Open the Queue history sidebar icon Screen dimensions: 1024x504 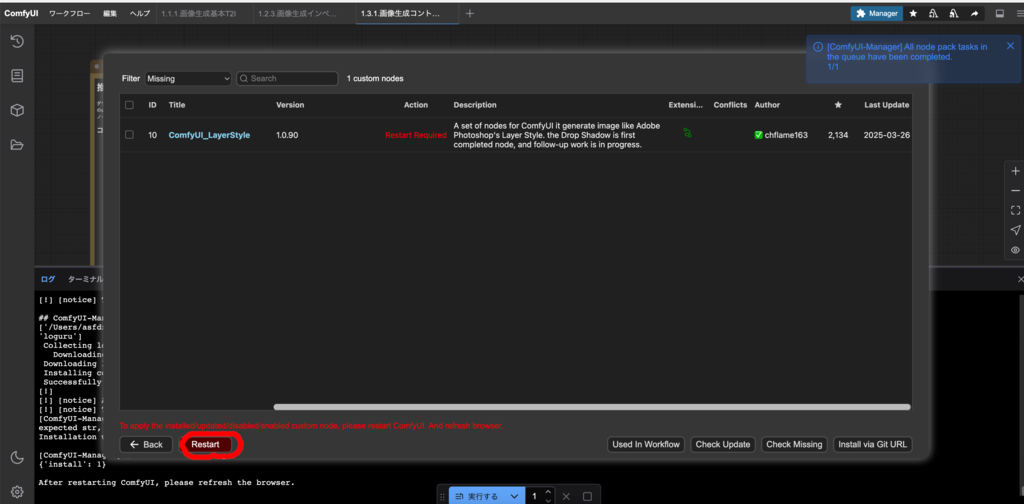[x=17, y=42]
